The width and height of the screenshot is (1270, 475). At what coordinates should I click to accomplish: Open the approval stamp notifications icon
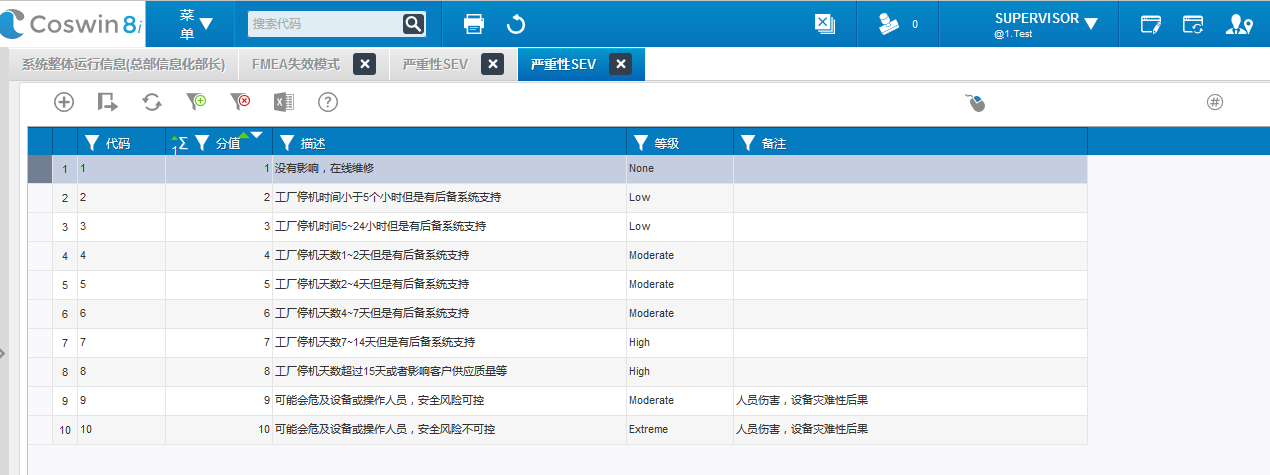click(888, 23)
